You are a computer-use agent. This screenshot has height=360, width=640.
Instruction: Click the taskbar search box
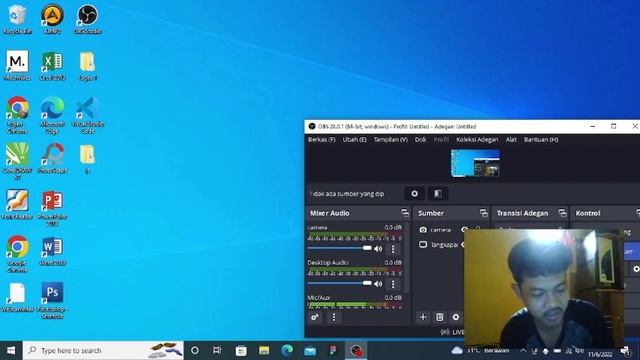coord(103,350)
